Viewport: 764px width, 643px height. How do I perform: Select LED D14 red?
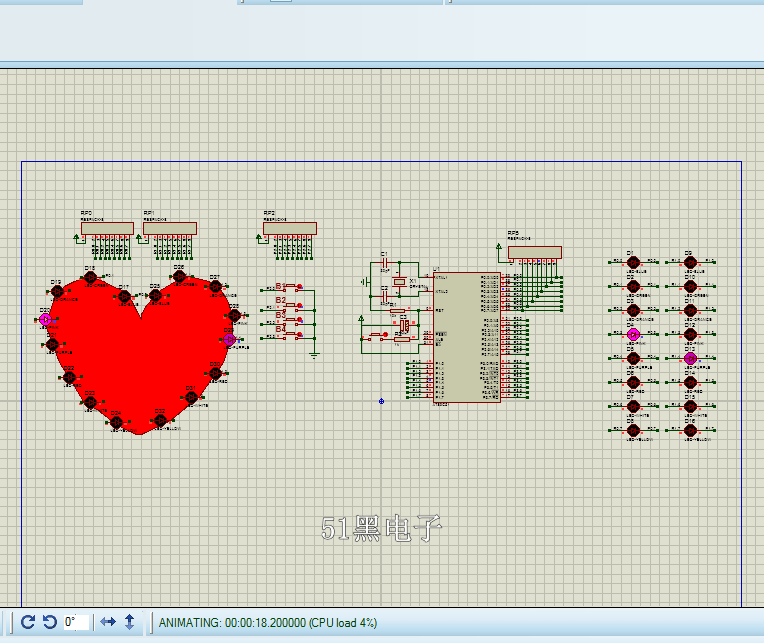click(690, 382)
